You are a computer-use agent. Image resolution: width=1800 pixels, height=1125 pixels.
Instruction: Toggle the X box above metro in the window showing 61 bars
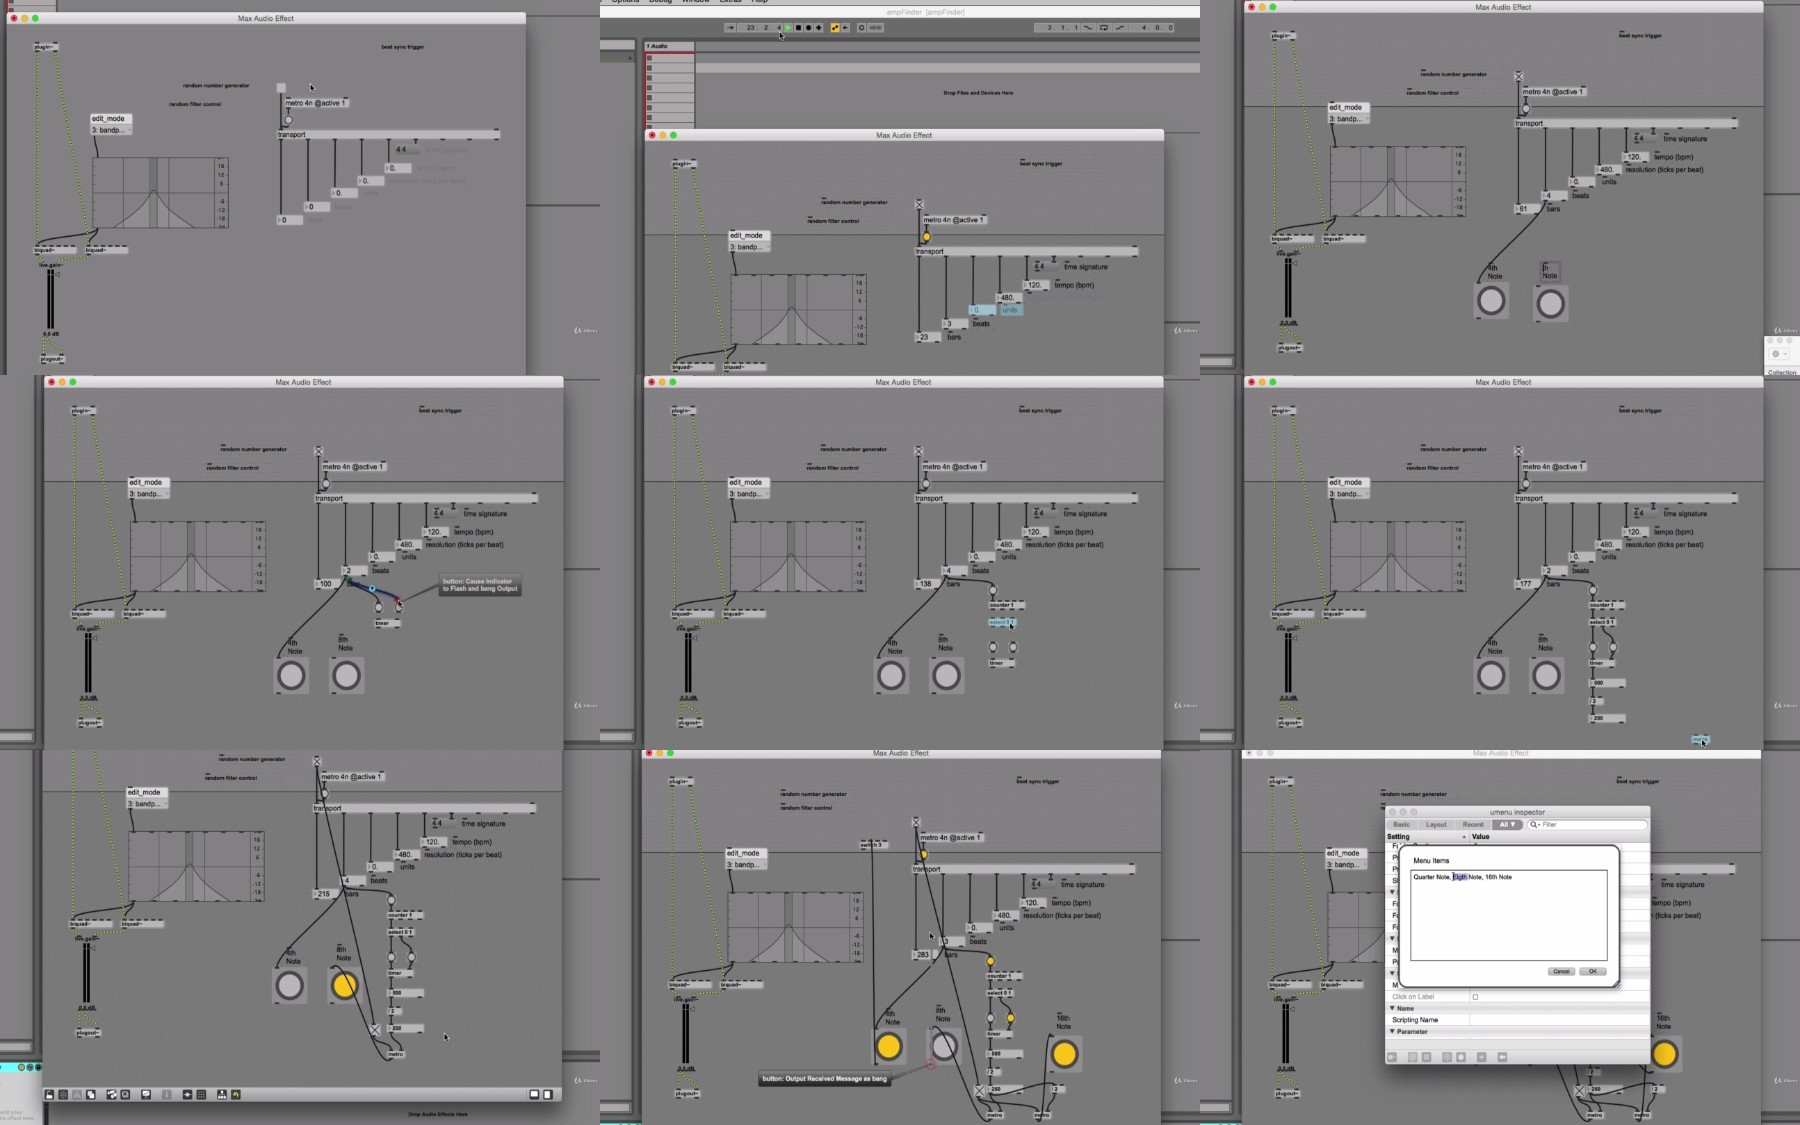(1519, 76)
